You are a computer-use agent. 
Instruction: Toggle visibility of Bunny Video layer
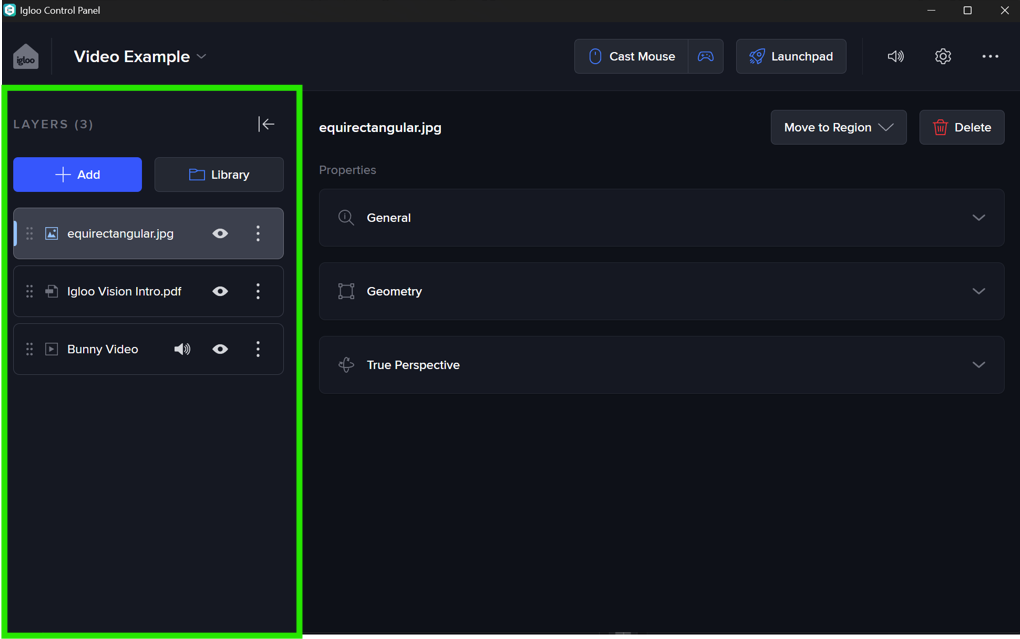(220, 349)
